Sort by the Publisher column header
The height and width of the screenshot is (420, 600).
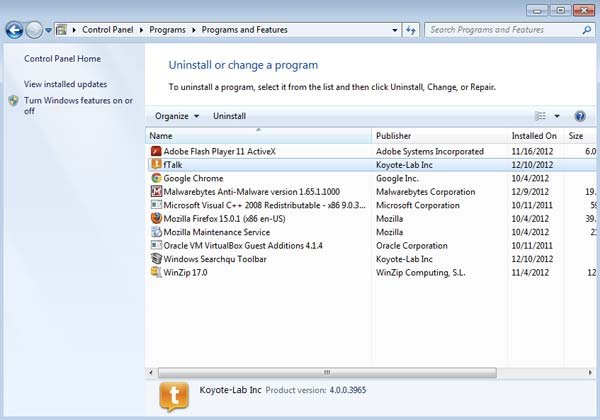pos(439,136)
